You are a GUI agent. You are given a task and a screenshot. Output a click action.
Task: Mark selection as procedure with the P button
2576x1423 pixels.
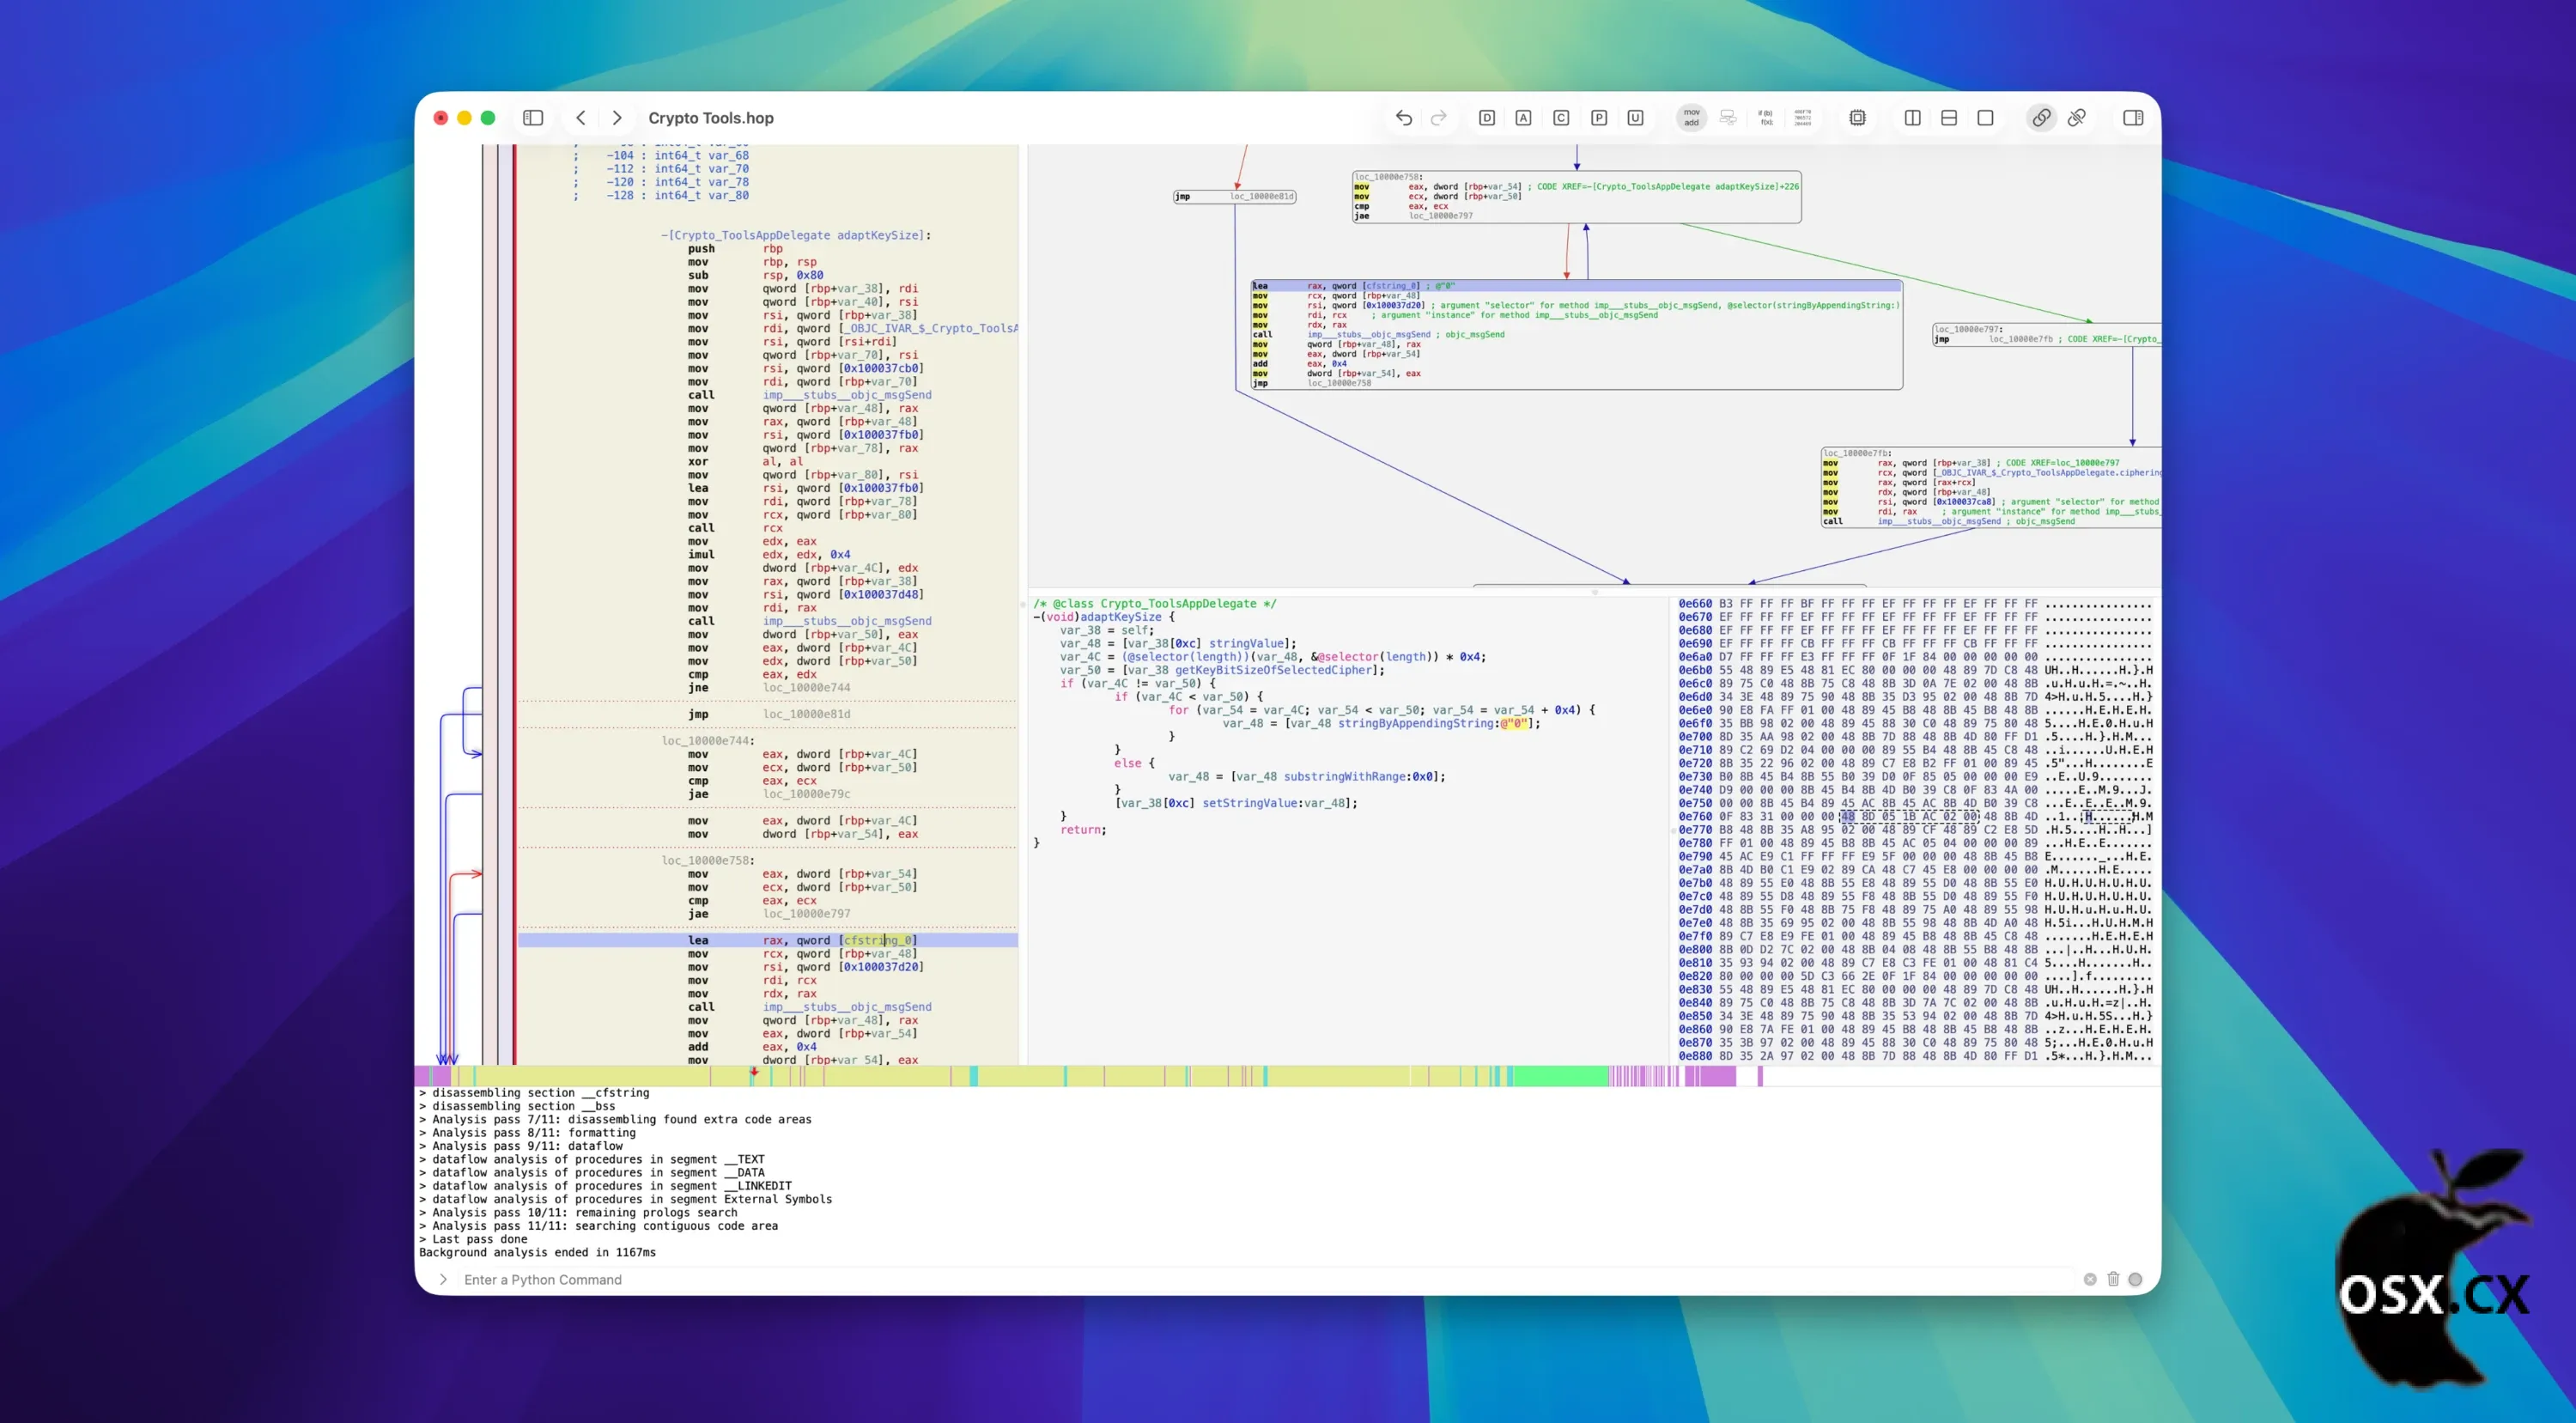coord(1599,118)
